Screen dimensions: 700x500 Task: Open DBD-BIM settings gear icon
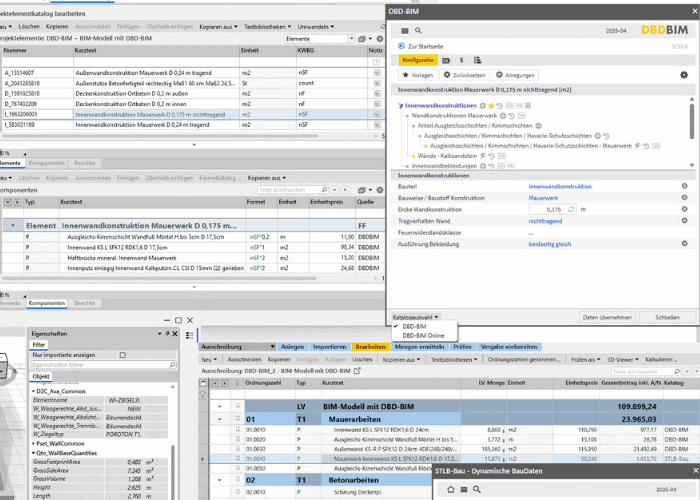tap(683, 75)
